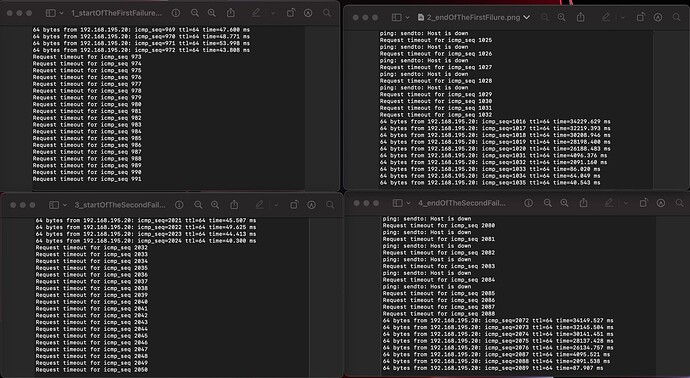690x378 pixels.
Task: Zoom in on 3_startOfTheSecondFail window
Action: point(215,205)
